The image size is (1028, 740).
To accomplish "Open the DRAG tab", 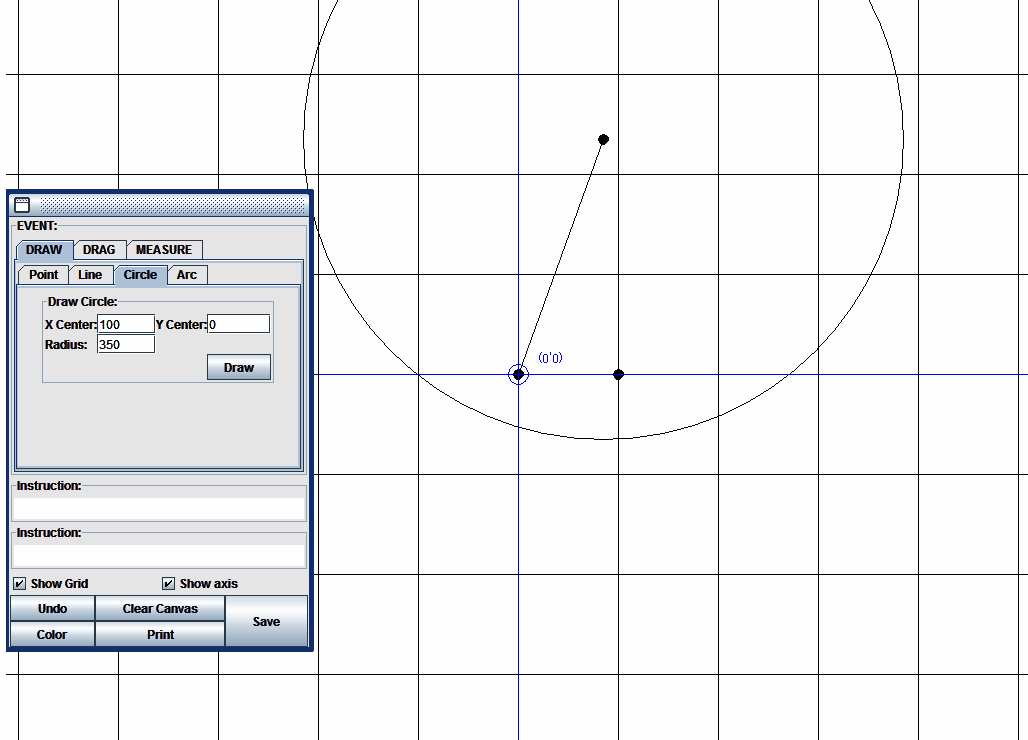I will click(99, 250).
